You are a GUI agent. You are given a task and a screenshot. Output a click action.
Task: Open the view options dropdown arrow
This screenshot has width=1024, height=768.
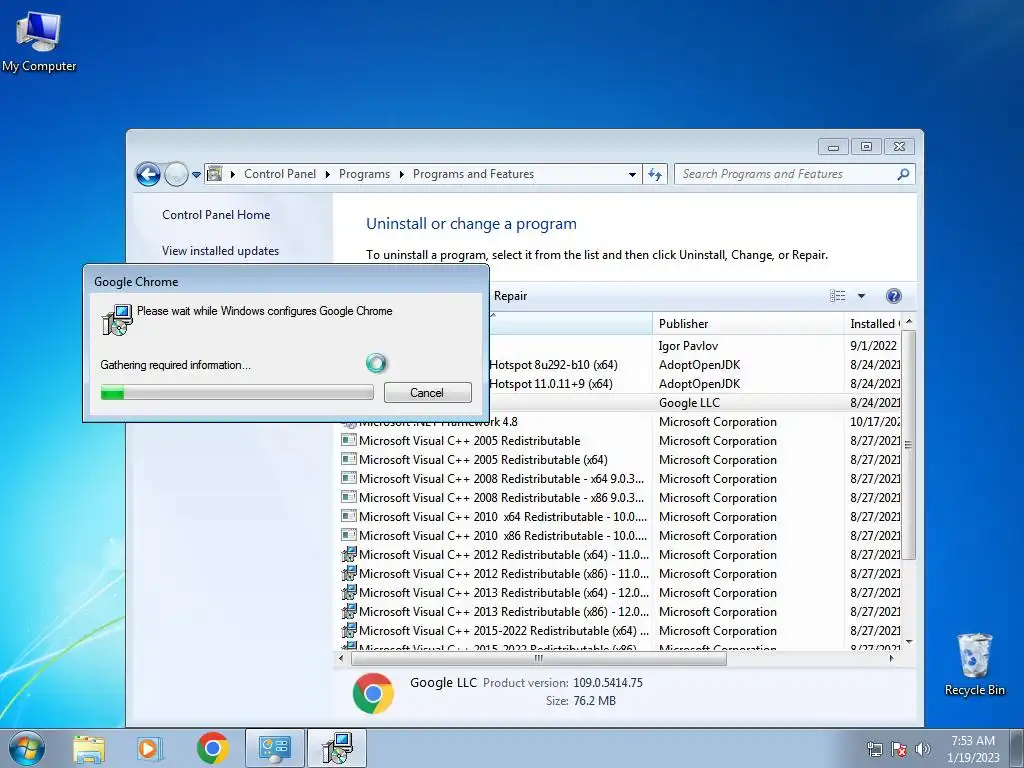[x=861, y=296]
